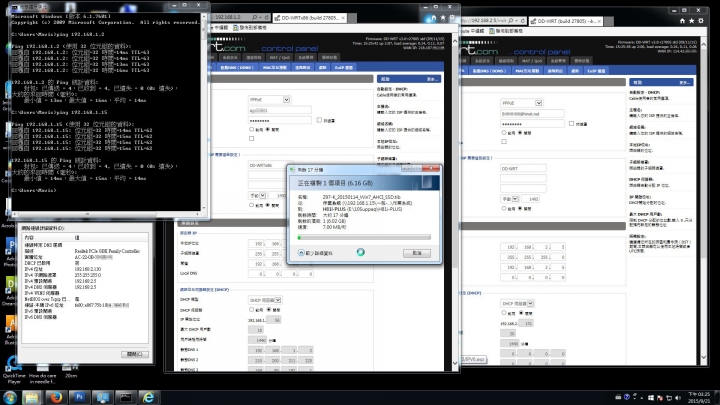Close the DD-WRTx86 browser tab
Image resolution: width=720 pixels, height=405 pixels.
(x=343, y=18)
